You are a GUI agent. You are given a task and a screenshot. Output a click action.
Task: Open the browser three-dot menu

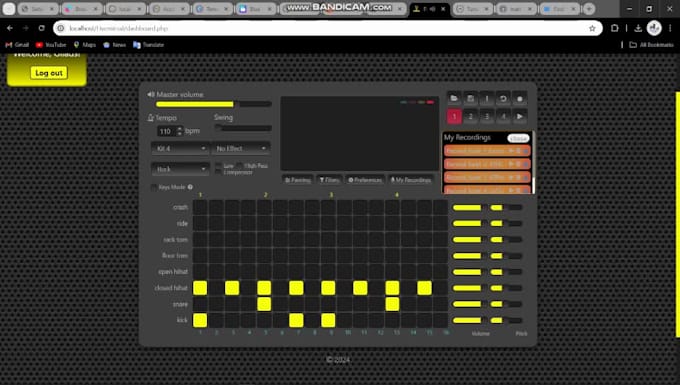670,28
